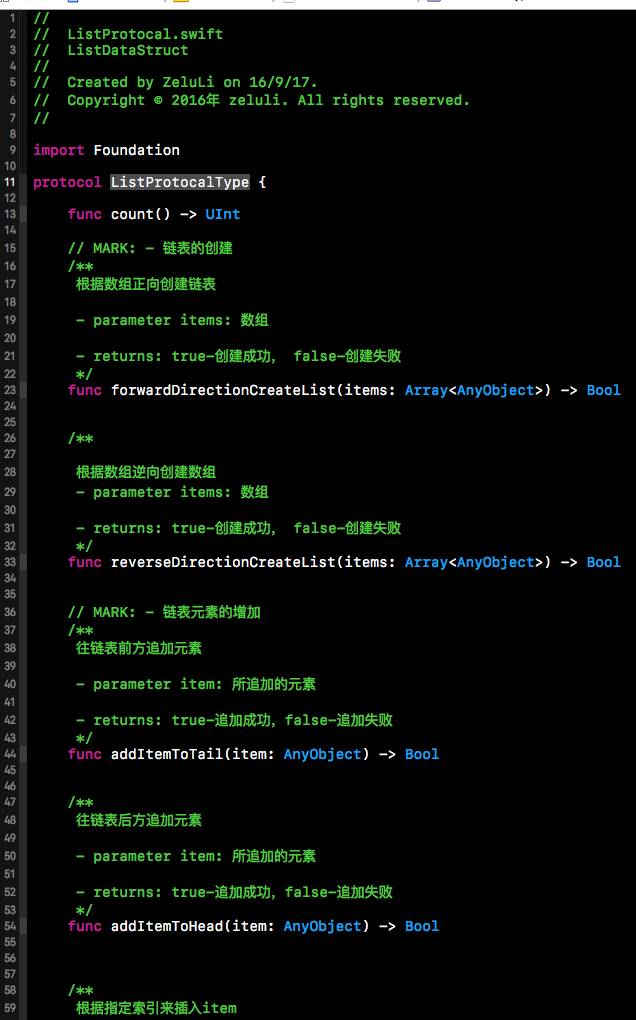Click reverseDirectionCreateList function name

point(223,562)
